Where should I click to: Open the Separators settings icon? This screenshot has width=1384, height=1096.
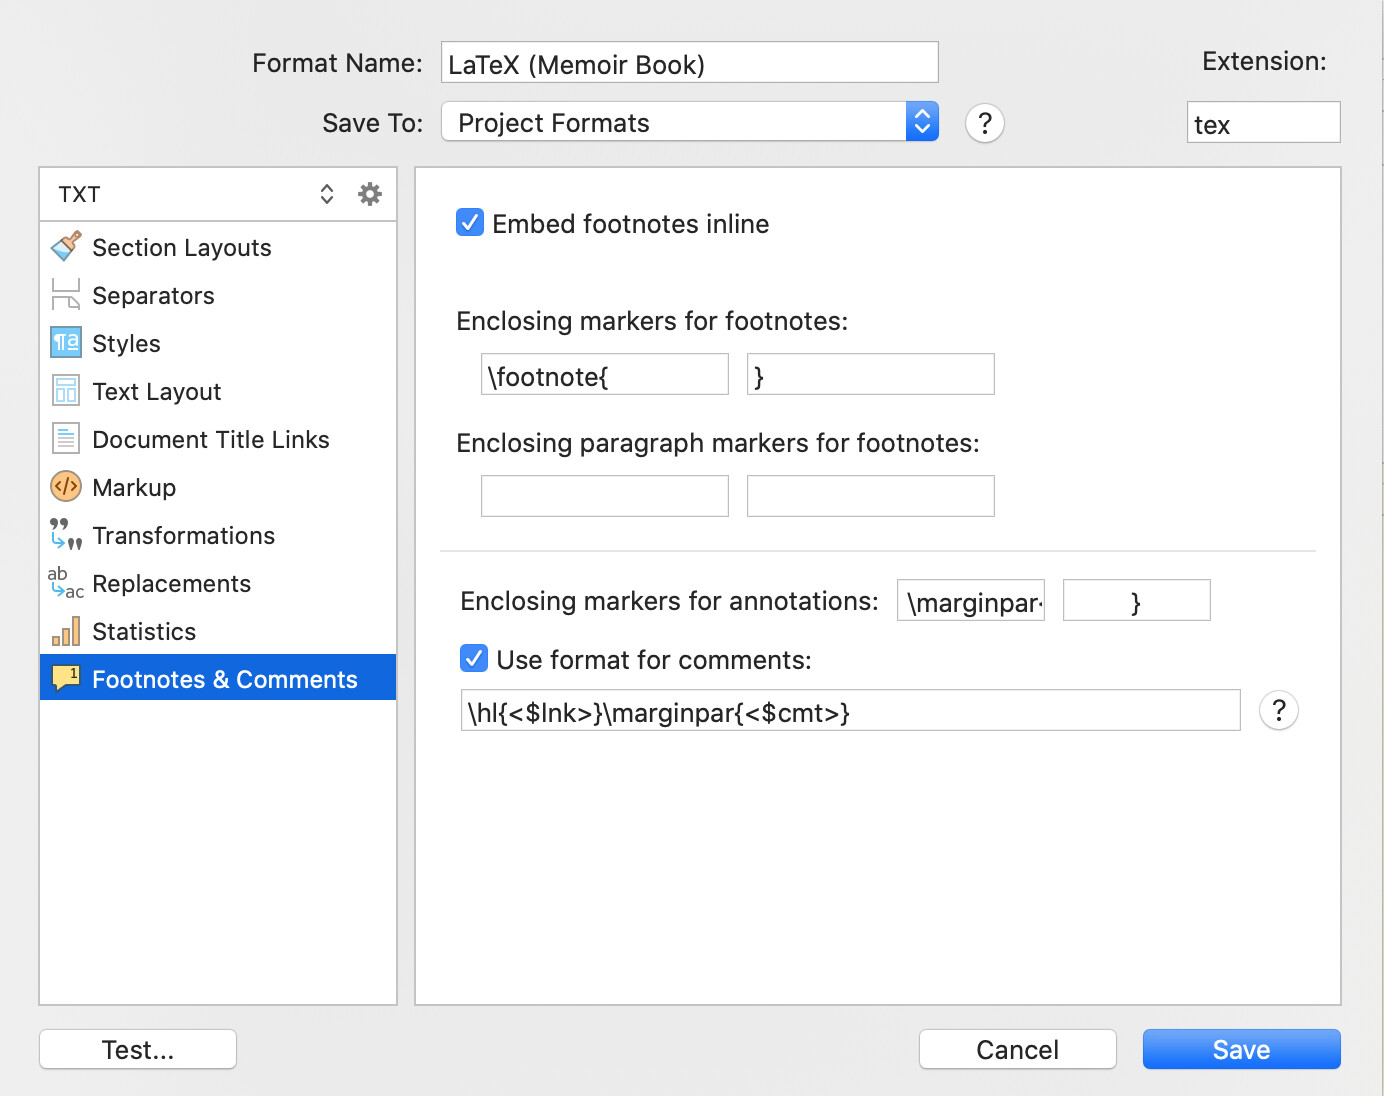tap(64, 295)
